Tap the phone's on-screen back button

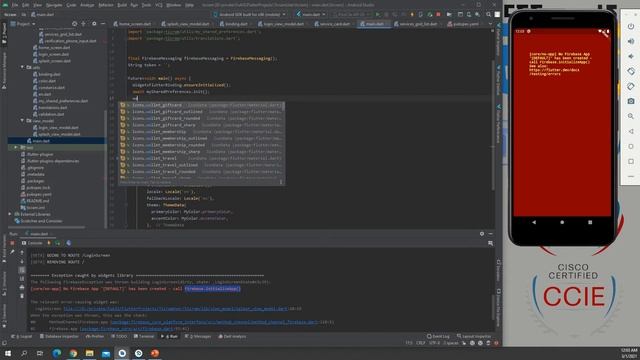click(534, 222)
